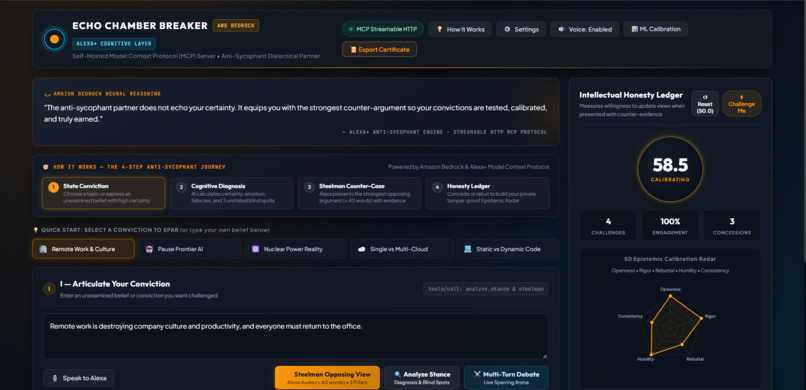Click the ALEXA+ COGNITIVE LAYER badge
The image size is (806, 390).
coord(114,44)
